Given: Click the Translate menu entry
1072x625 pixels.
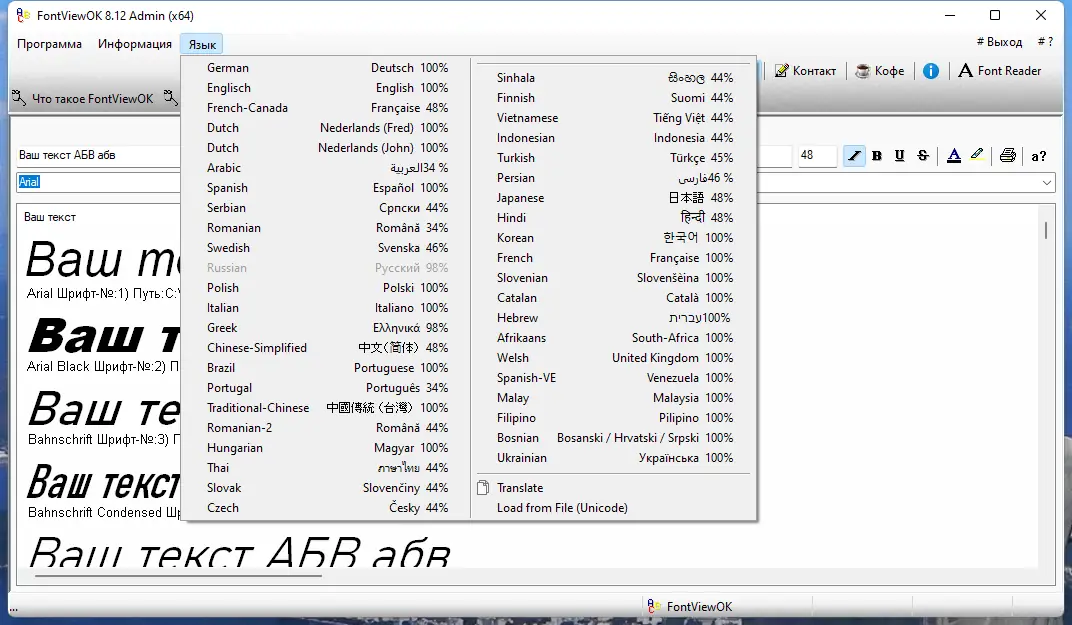Looking at the screenshot, I should pyautogui.click(x=615, y=488).
